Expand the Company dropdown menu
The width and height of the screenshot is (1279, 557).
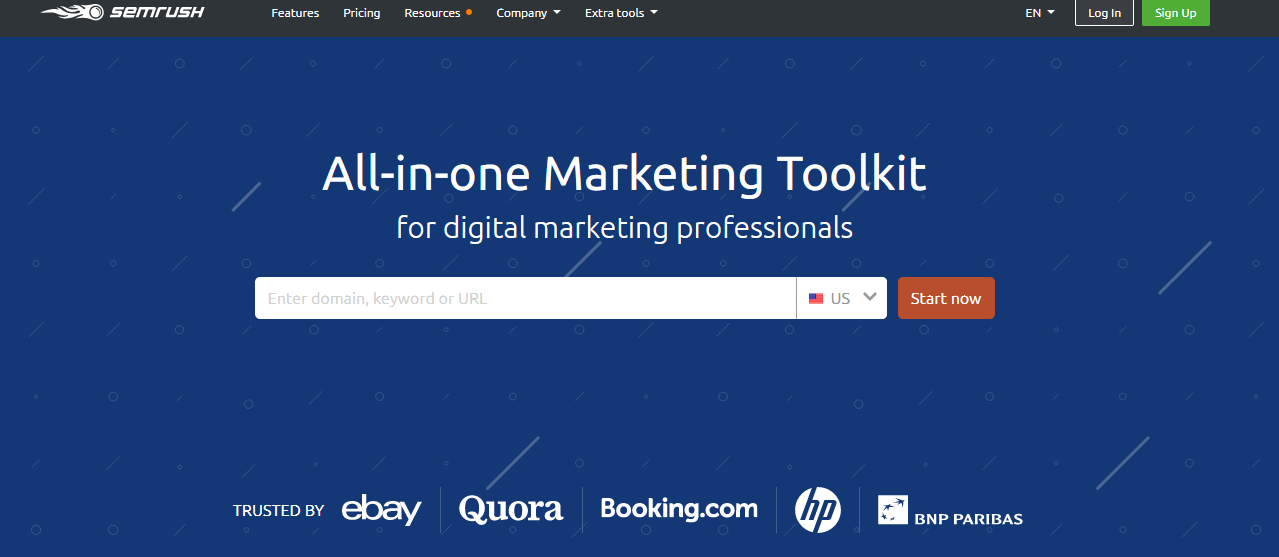pos(528,13)
